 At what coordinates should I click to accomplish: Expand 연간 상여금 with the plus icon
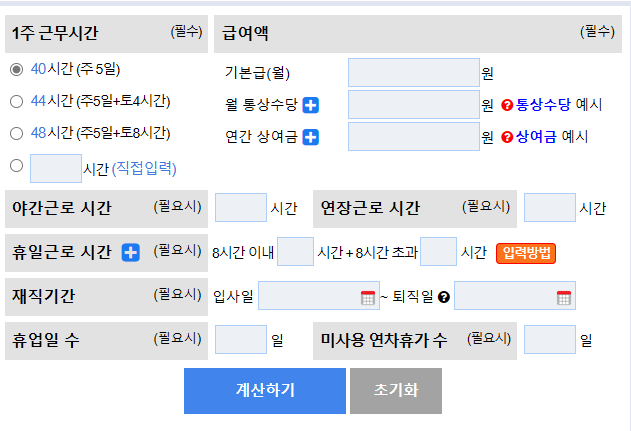pyautogui.click(x=311, y=137)
